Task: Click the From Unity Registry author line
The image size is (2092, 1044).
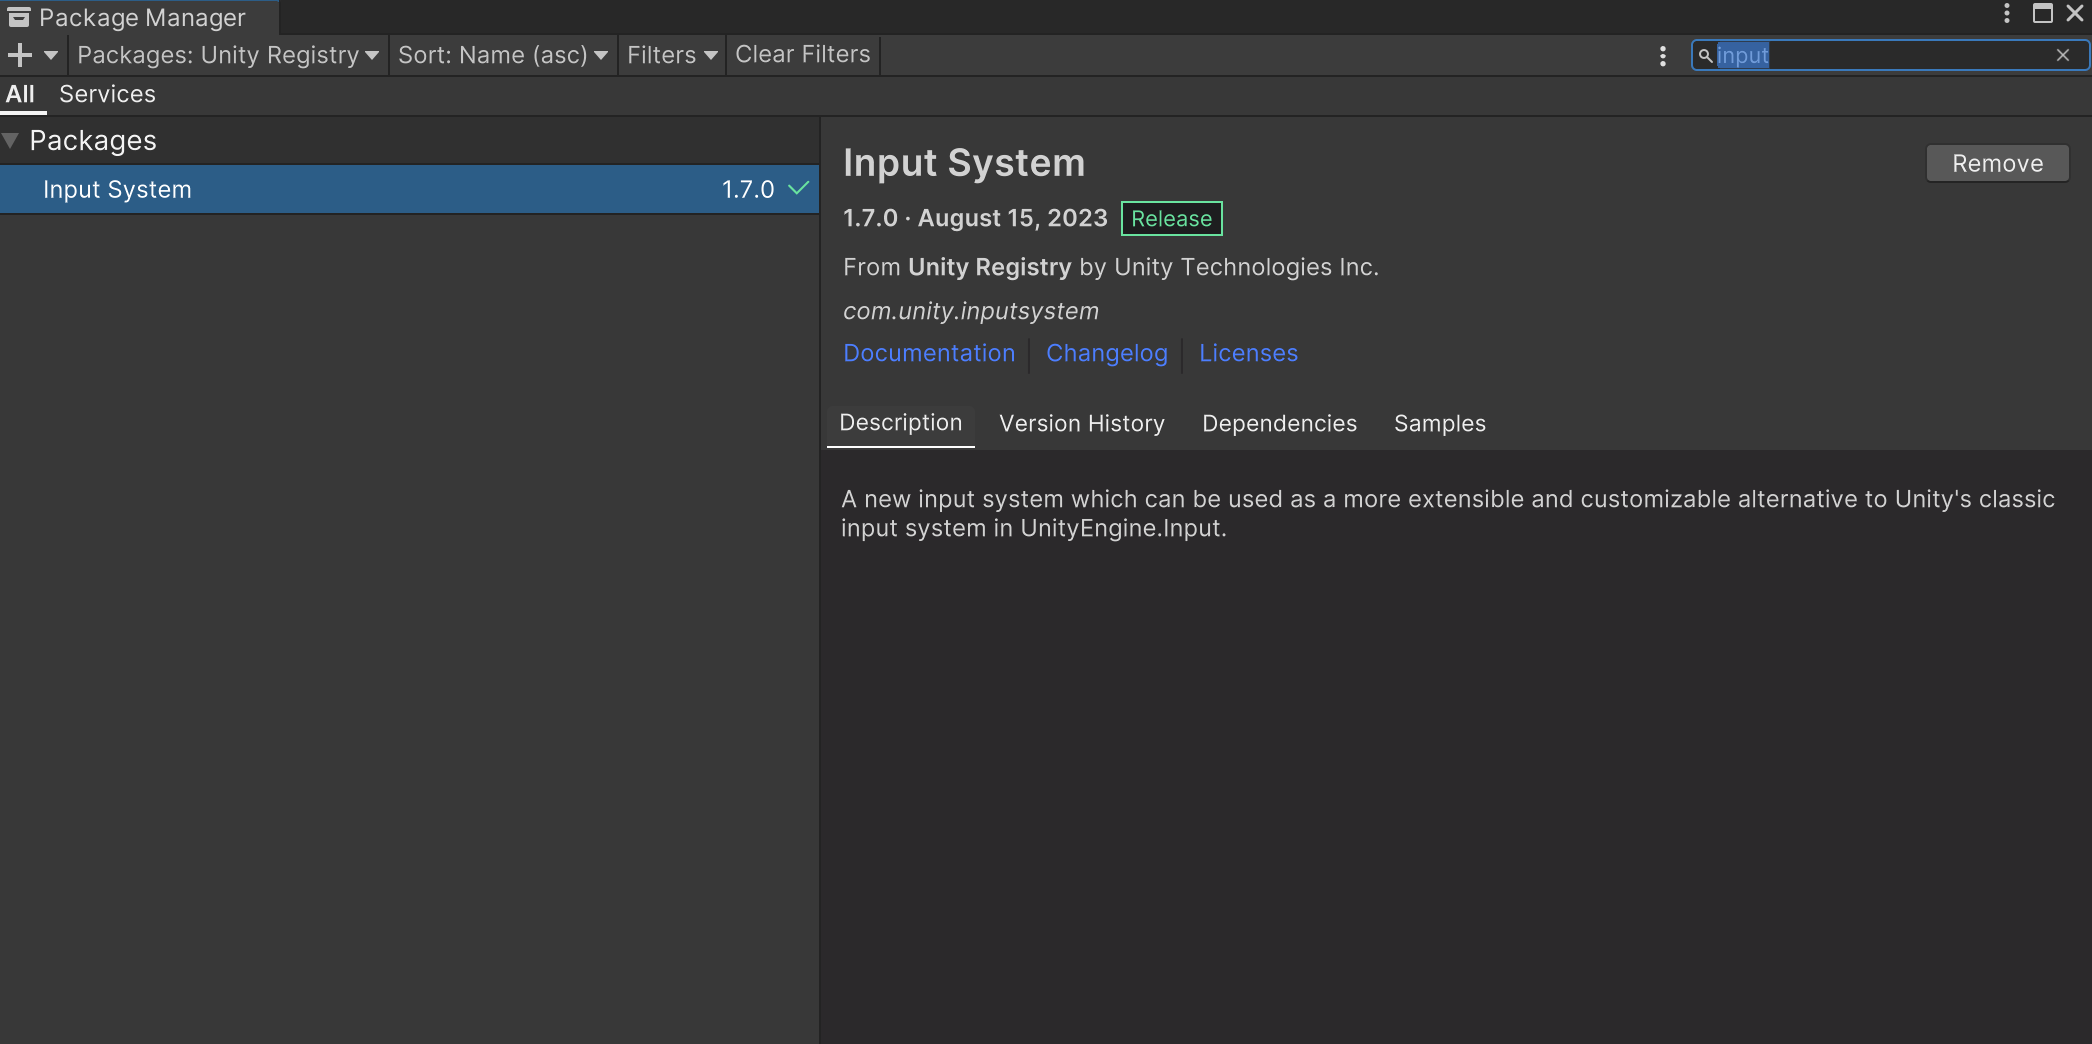Action: (1110, 267)
